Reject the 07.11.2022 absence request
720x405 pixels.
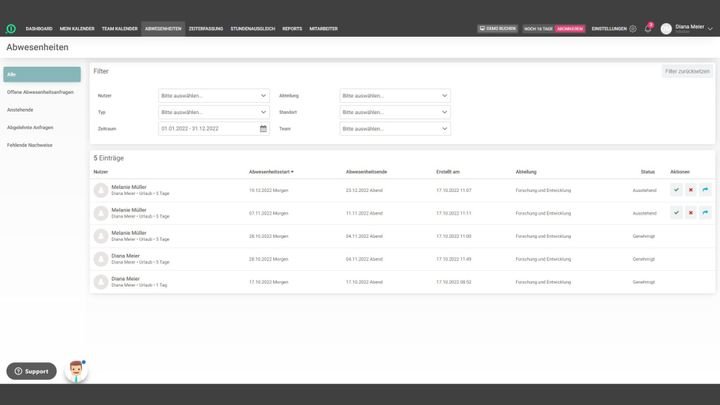point(691,212)
